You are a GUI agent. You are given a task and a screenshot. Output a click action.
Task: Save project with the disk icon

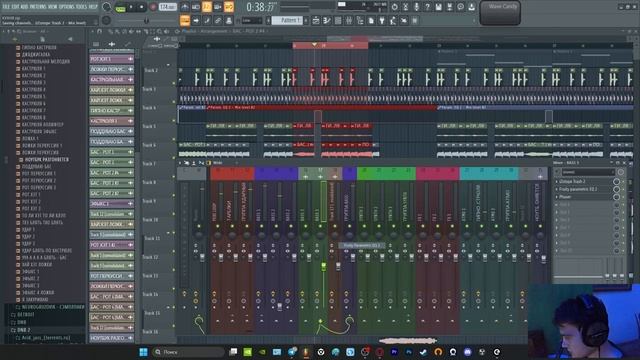coord(438,7)
